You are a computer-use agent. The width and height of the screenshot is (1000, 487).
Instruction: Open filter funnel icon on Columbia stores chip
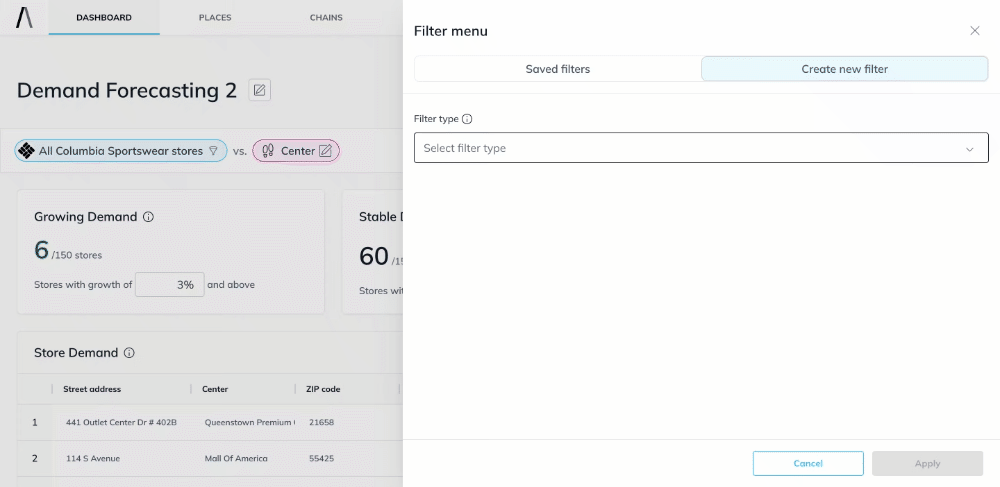point(214,151)
